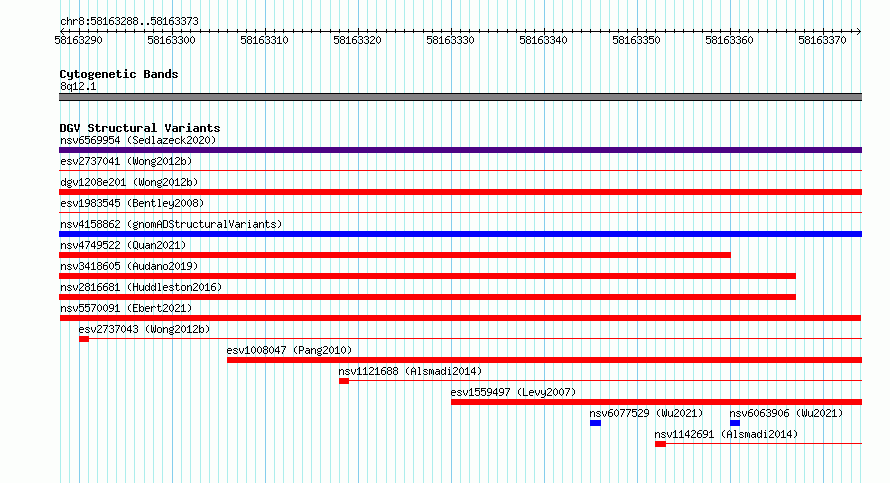Click the nsv6063906 (Wu2021) label
Screen dimensions: 890x483
tap(786, 413)
